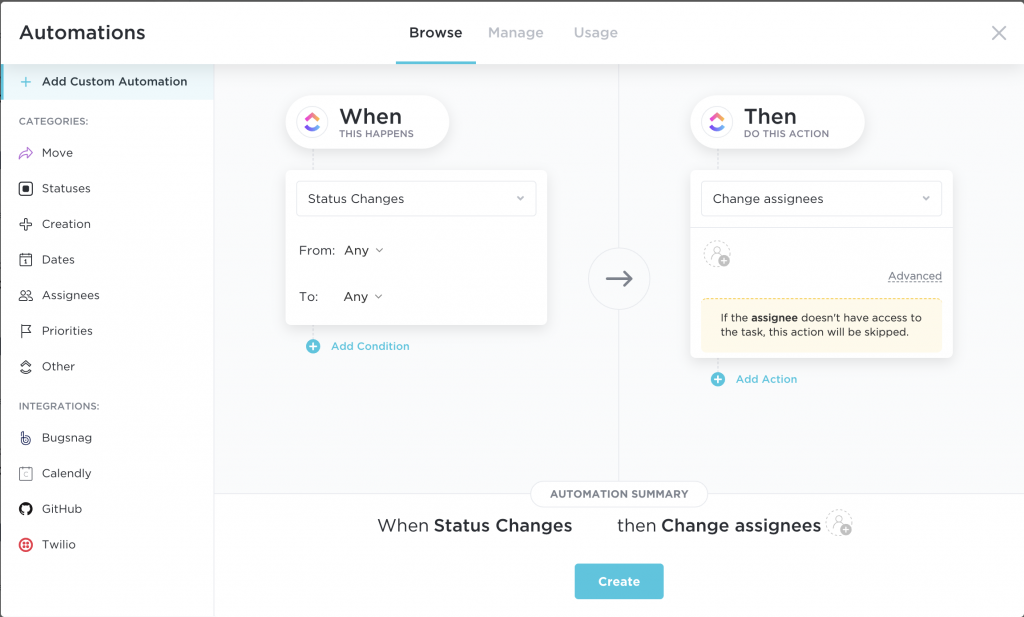
Task: Click the Create button
Action: (x=619, y=581)
